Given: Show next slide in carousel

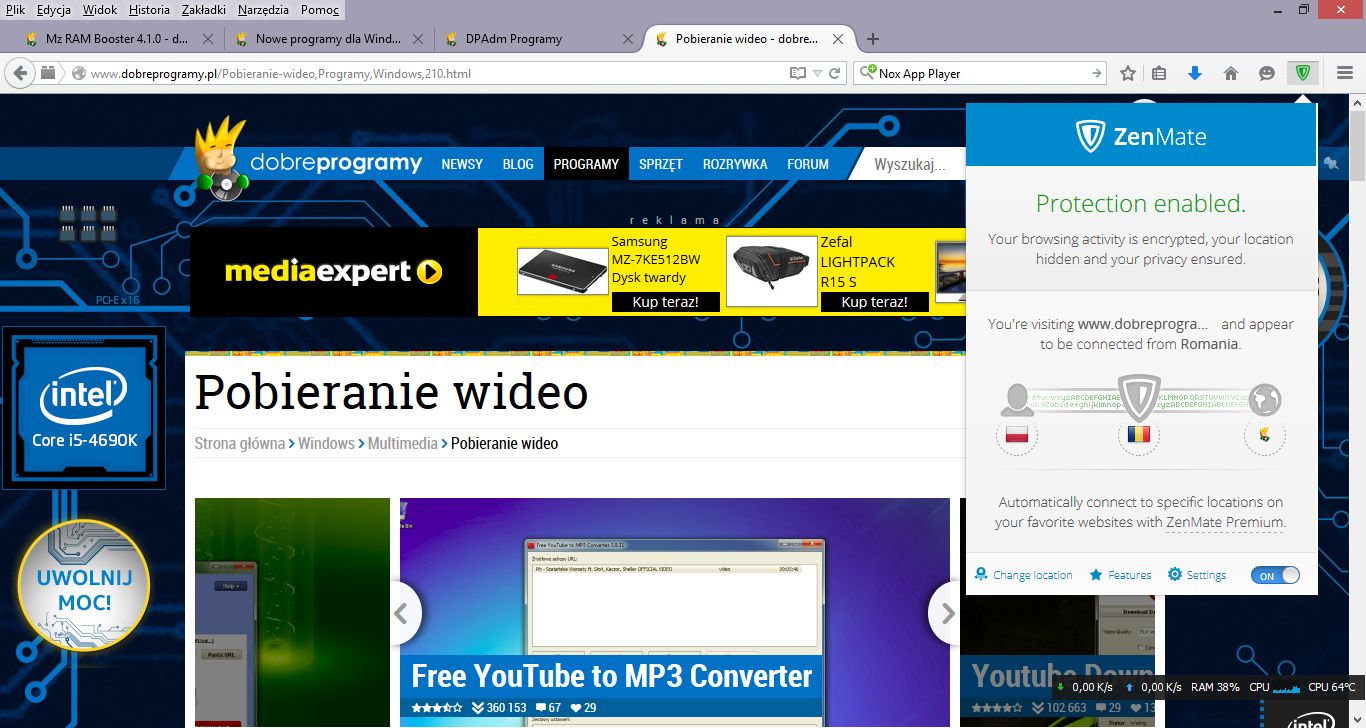Looking at the screenshot, I should (x=945, y=613).
